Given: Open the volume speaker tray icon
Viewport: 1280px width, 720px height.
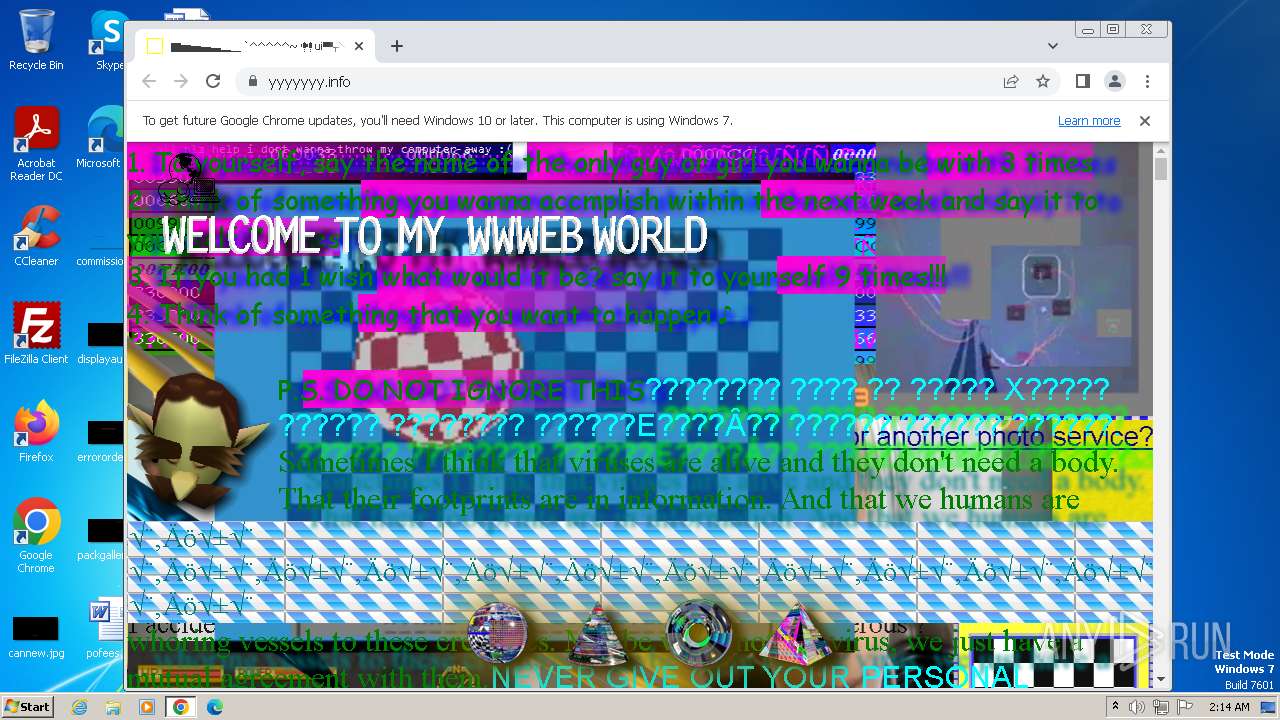Looking at the screenshot, I should pos(1137,707).
